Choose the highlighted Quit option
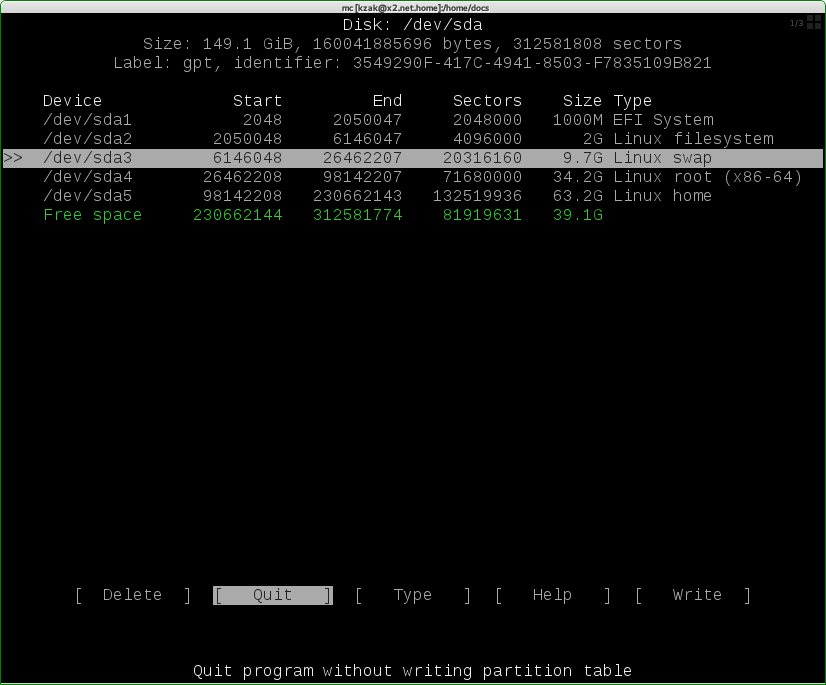826x685 pixels. pos(273,595)
